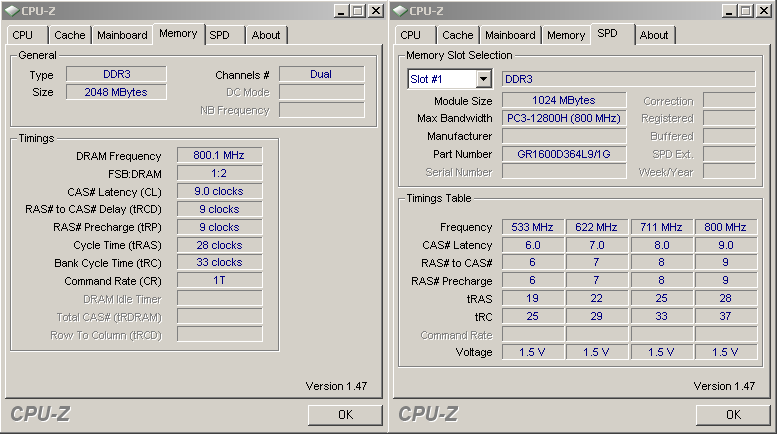Click empty NB Frequency field
This screenshot has width=777, height=434.
click(x=322, y=110)
